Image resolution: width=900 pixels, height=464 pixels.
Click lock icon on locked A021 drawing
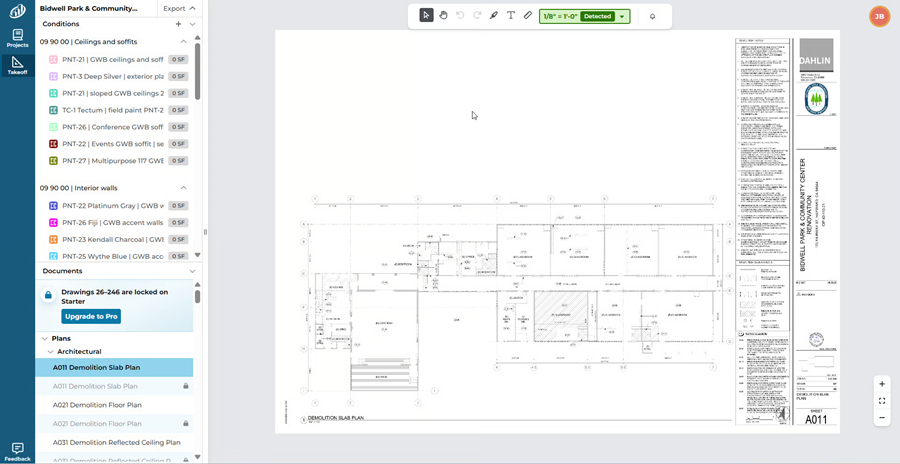(185, 424)
